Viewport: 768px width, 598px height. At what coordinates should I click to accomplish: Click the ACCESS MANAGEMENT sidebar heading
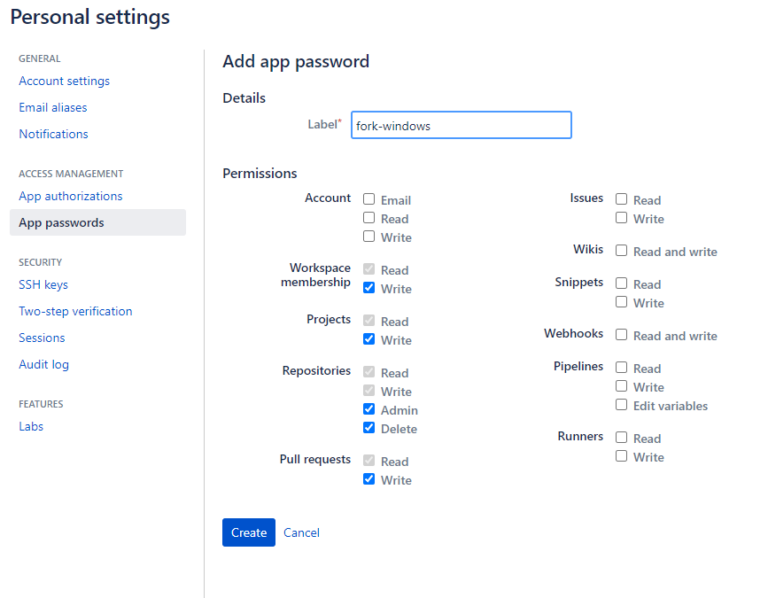pyautogui.click(x=71, y=174)
